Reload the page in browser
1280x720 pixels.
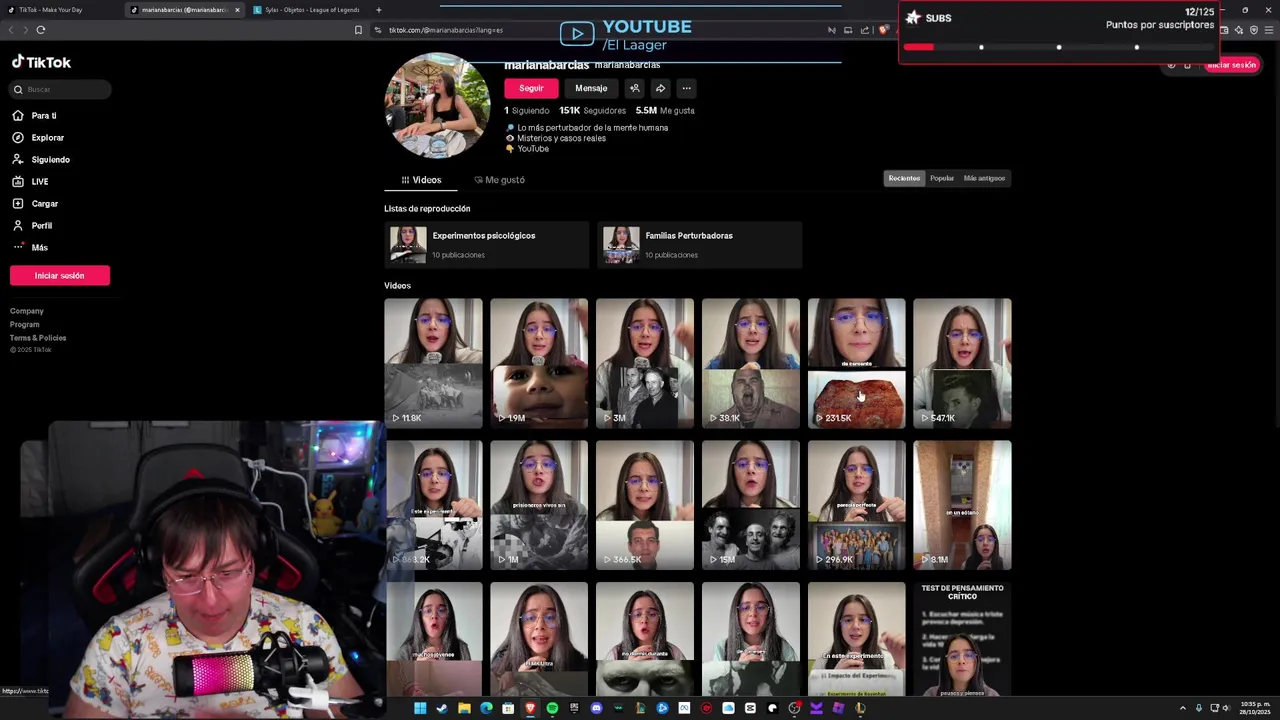[40, 30]
